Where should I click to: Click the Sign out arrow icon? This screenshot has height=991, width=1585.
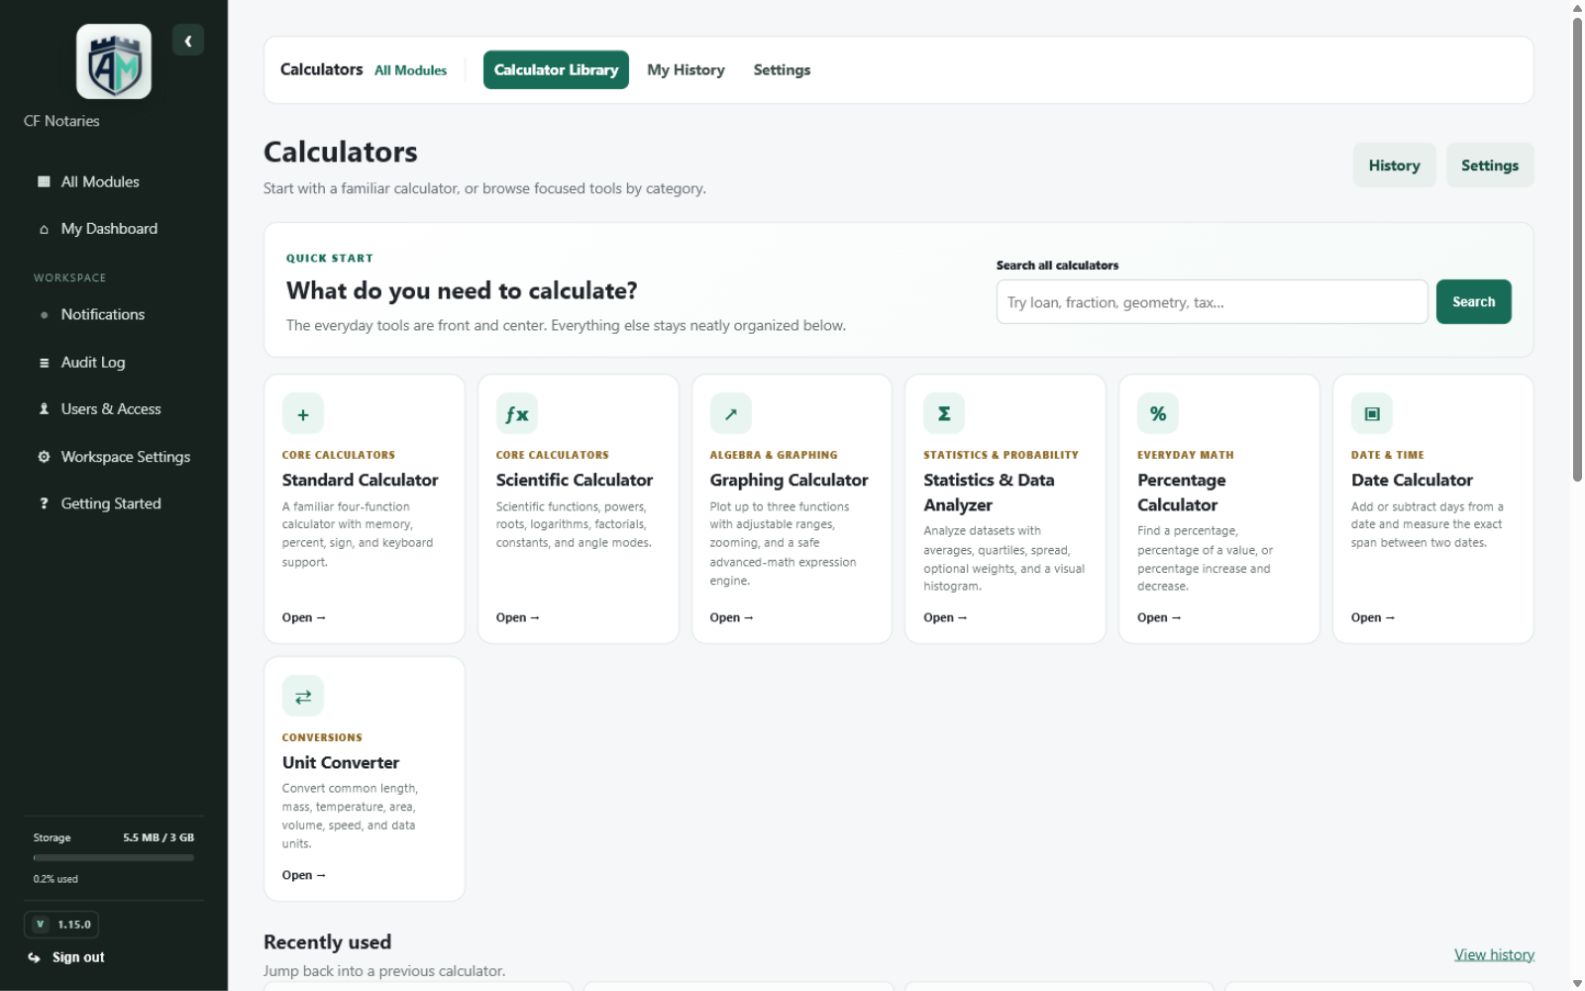(x=35, y=957)
